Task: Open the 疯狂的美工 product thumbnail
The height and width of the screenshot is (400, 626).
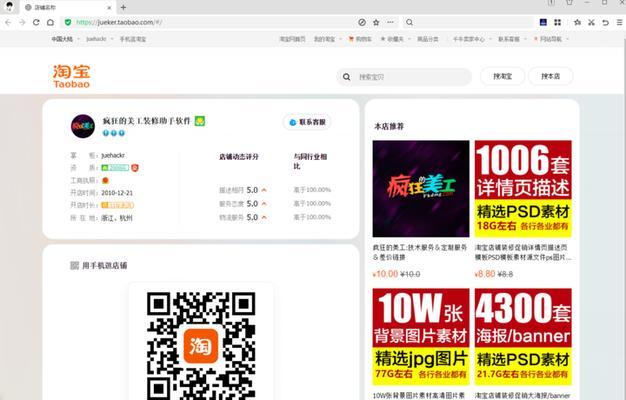Action: [421, 188]
